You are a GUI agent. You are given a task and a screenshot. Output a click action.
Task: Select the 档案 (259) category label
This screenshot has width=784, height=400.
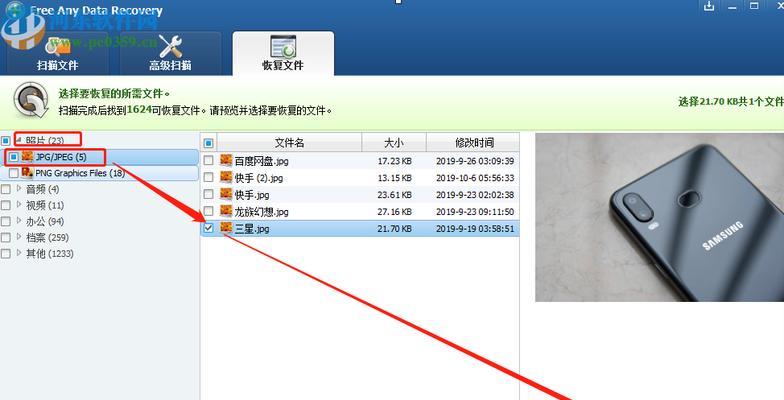48,238
